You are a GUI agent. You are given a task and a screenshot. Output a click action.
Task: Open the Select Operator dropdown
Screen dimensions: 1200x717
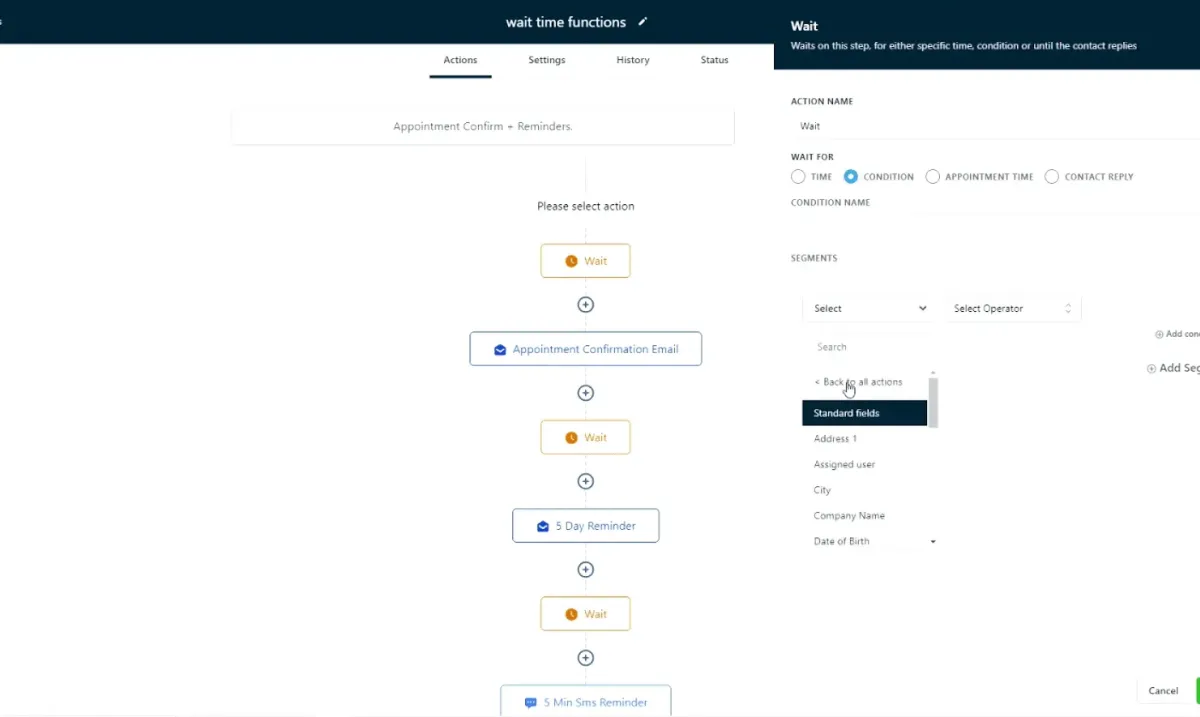[1012, 308]
